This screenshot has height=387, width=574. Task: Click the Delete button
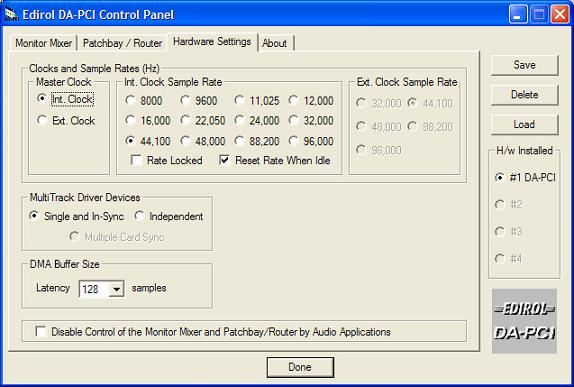(x=524, y=94)
